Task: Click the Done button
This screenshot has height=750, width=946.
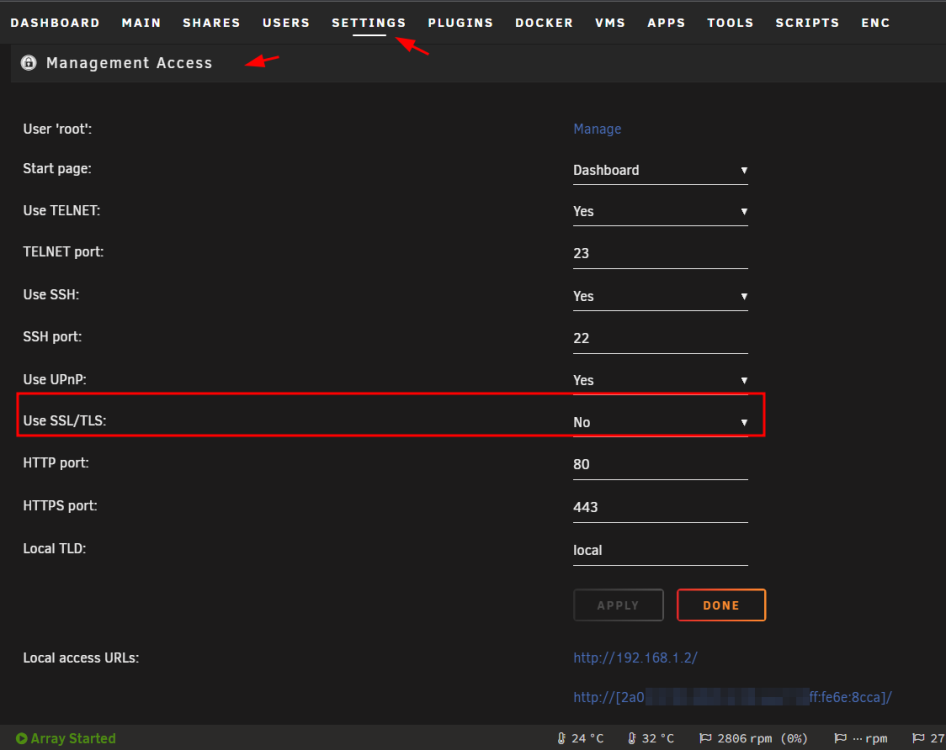Action: pyautogui.click(x=721, y=605)
